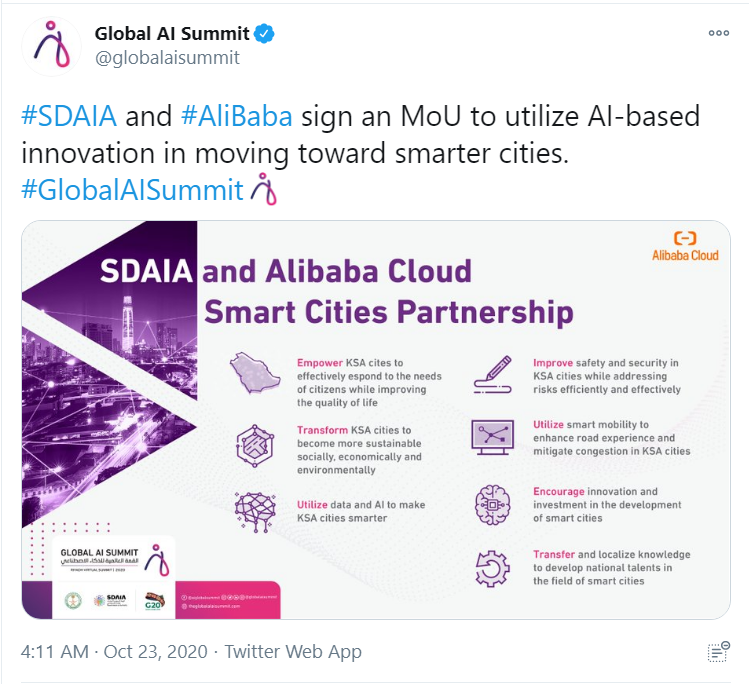The width and height of the screenshot is (750, 684).
Task: Click the brain chip icon
Action: (493, 505)
